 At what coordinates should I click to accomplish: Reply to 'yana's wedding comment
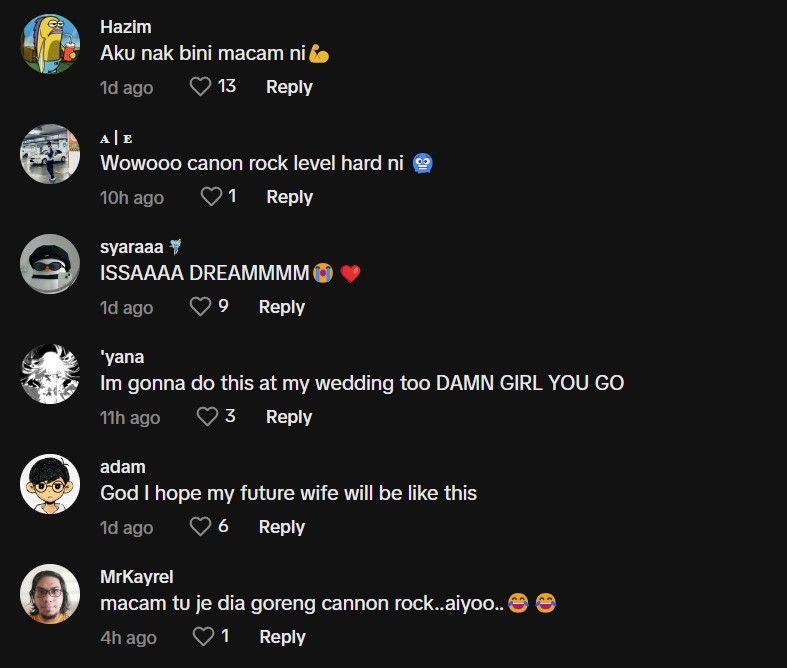[289, 417]
